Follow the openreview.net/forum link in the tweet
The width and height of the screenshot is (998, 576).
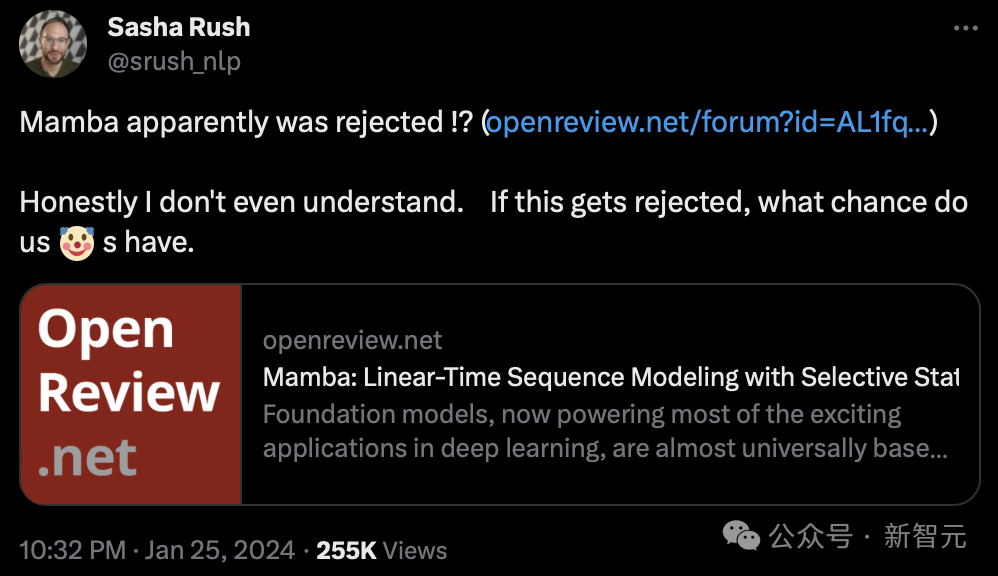point(707,123)
